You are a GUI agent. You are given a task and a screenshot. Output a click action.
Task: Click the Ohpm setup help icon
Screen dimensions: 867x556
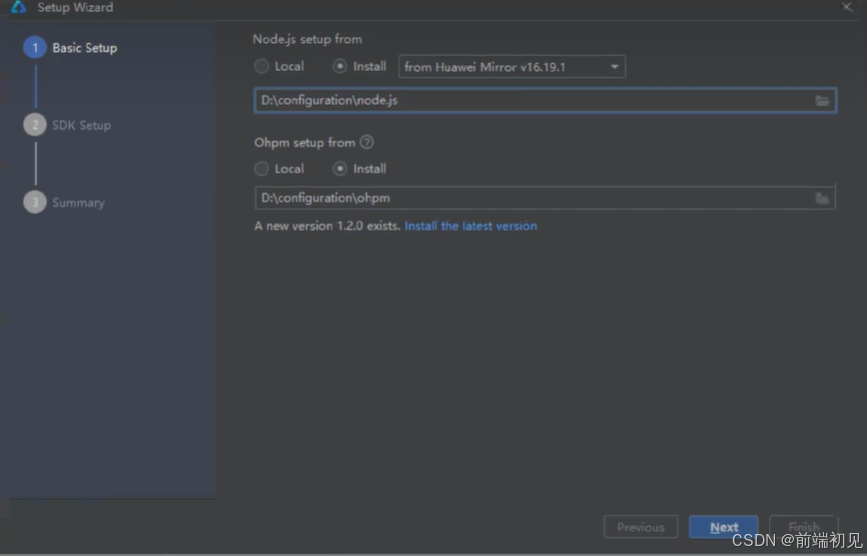coord(367,142)
